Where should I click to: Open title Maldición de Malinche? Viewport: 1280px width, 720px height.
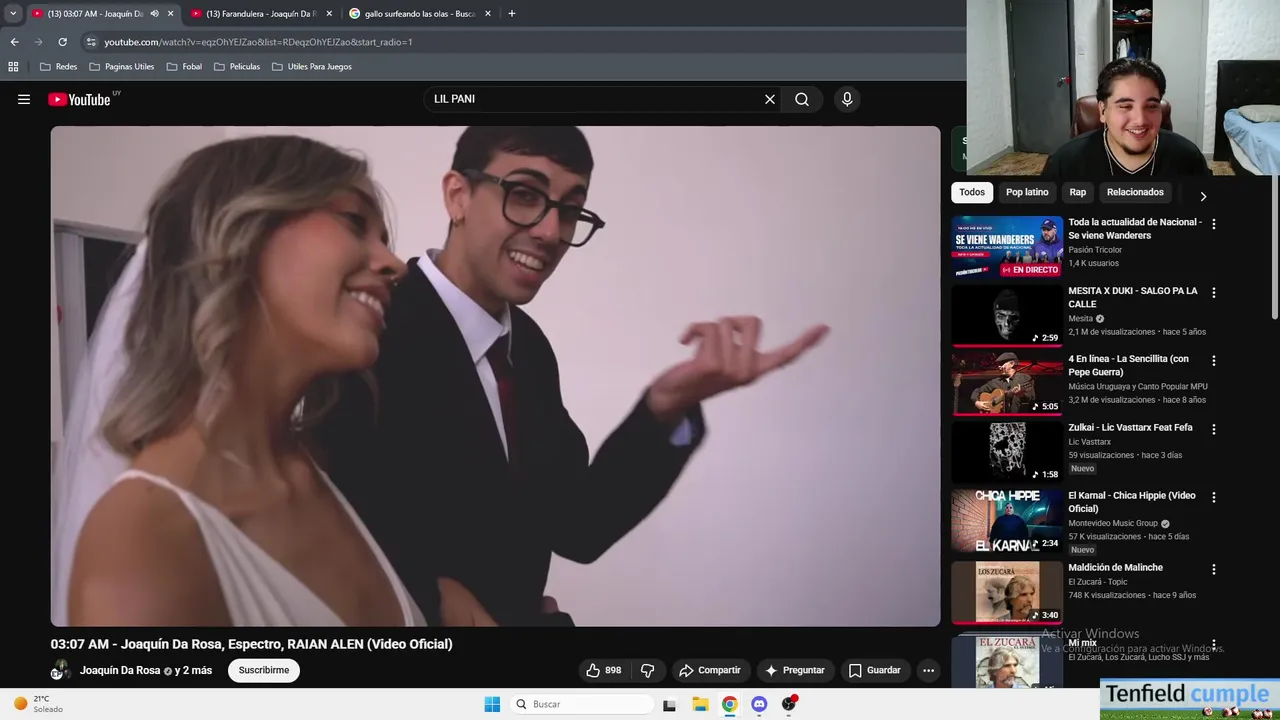(x=1115, y=568)
